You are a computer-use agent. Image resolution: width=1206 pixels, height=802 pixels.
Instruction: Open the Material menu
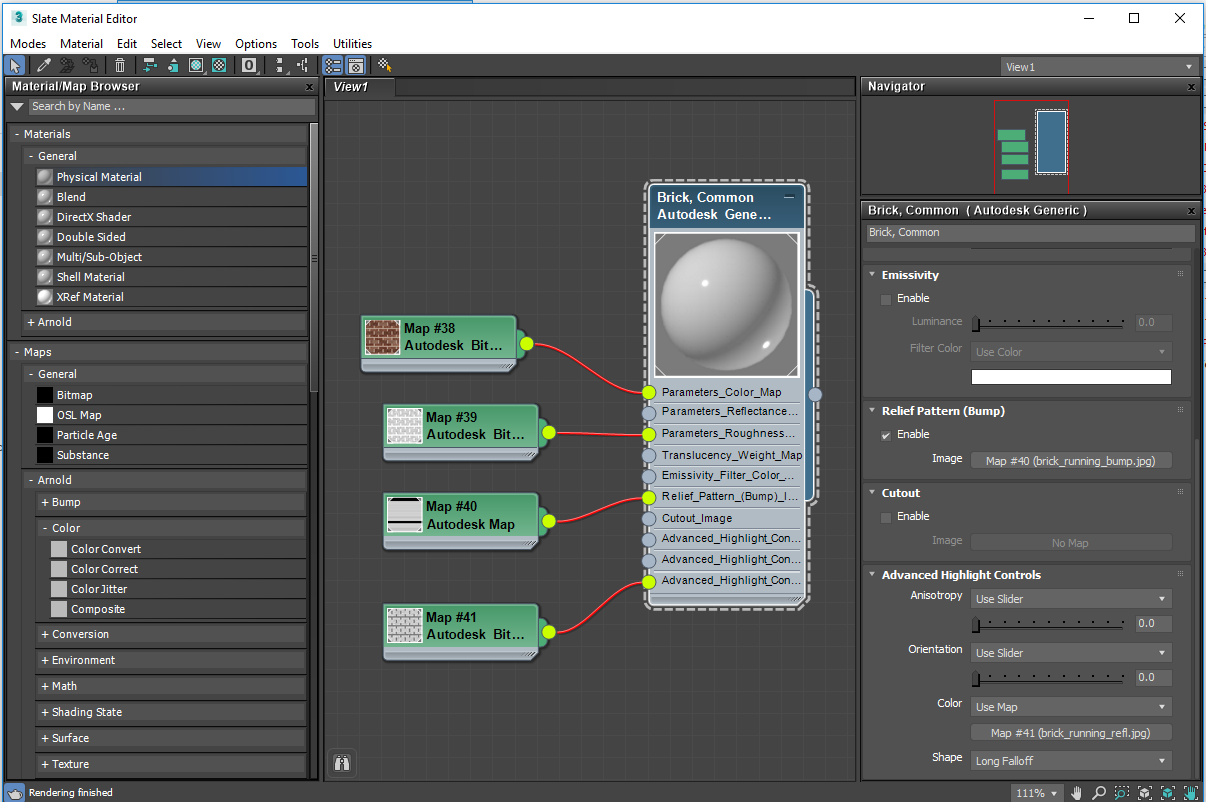[x=81, y=44]
